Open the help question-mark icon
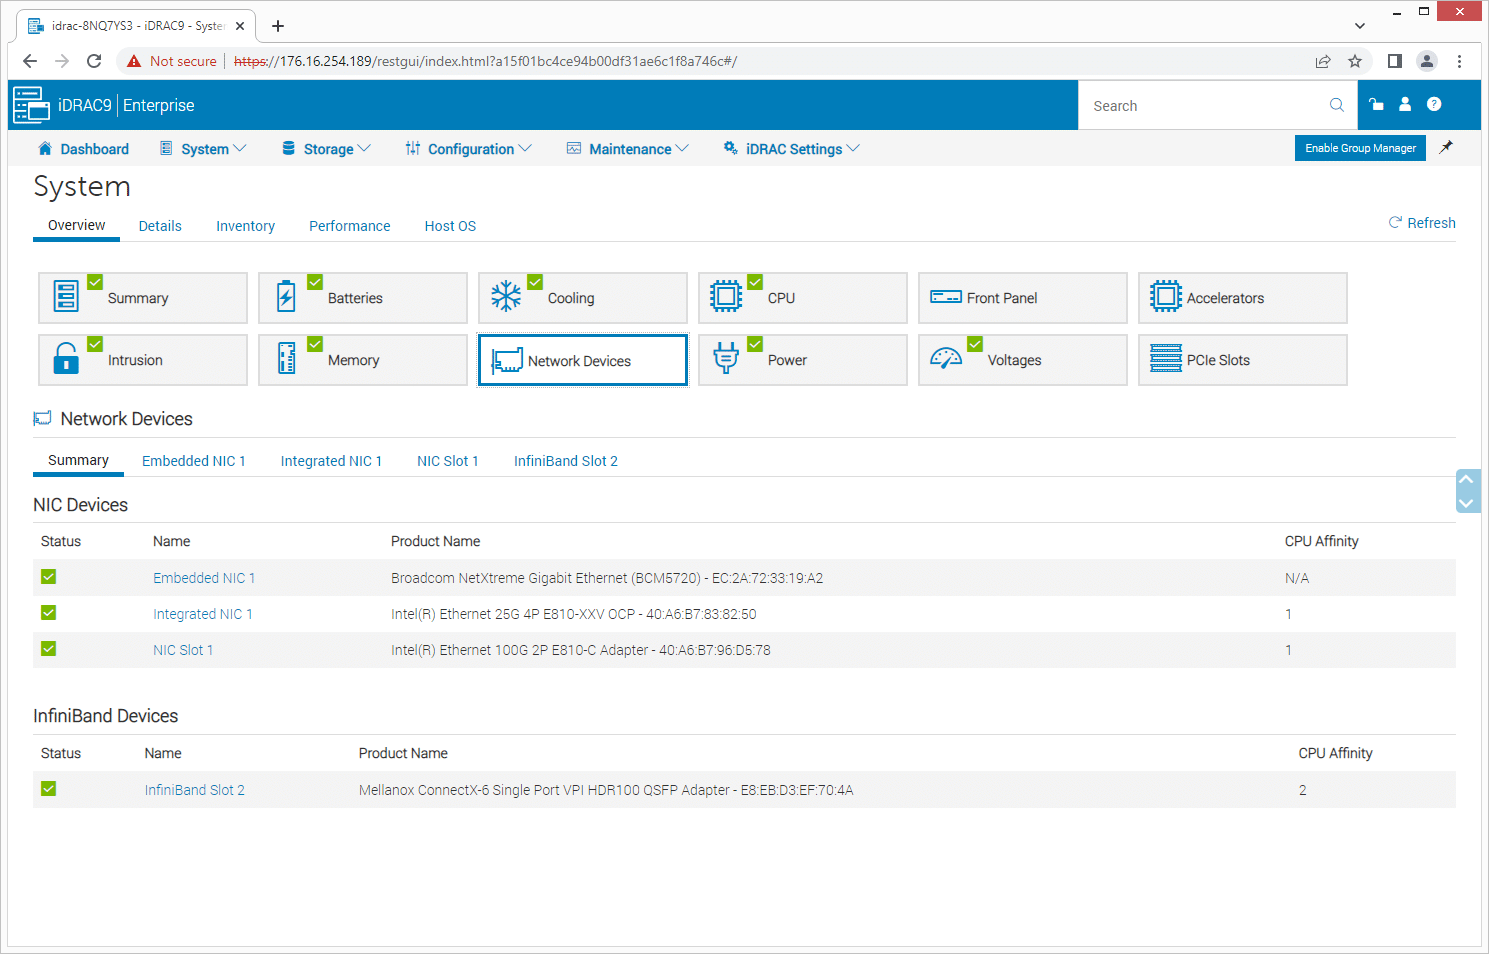The height and width of the screenshot is (954, 1489). 1434,104
